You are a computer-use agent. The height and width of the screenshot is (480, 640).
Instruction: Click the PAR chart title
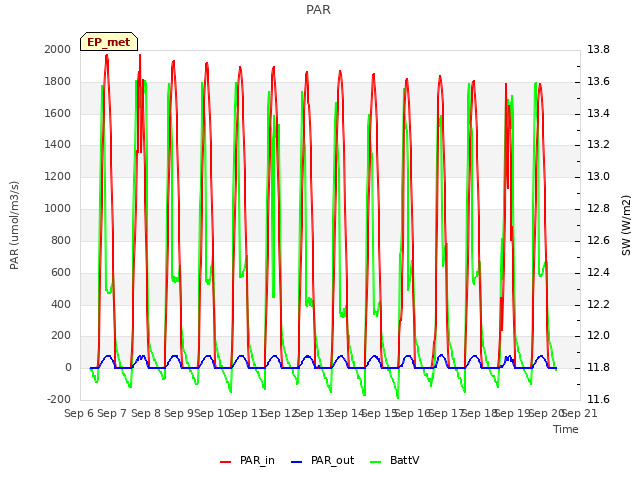tap(318, 9)
